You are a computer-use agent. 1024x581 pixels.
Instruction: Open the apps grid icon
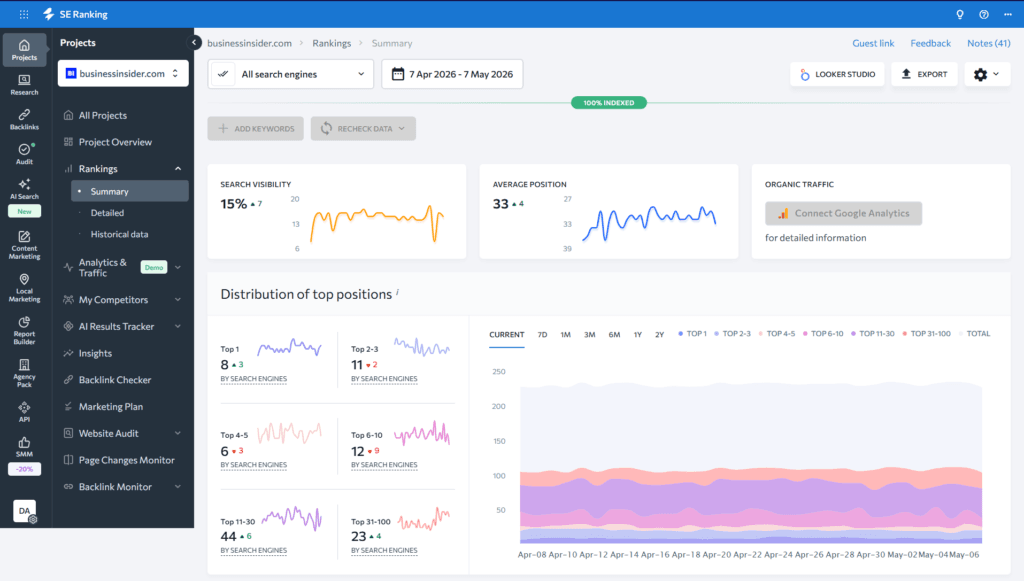point(24,14)
